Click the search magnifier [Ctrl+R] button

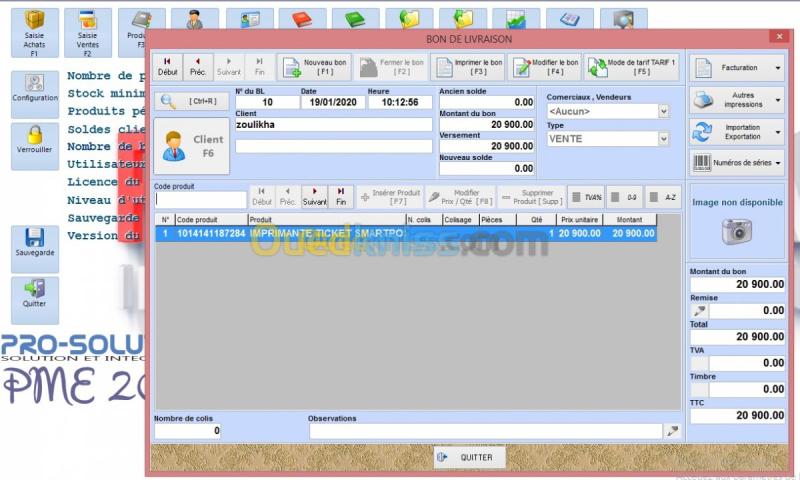tap(191, 101)
